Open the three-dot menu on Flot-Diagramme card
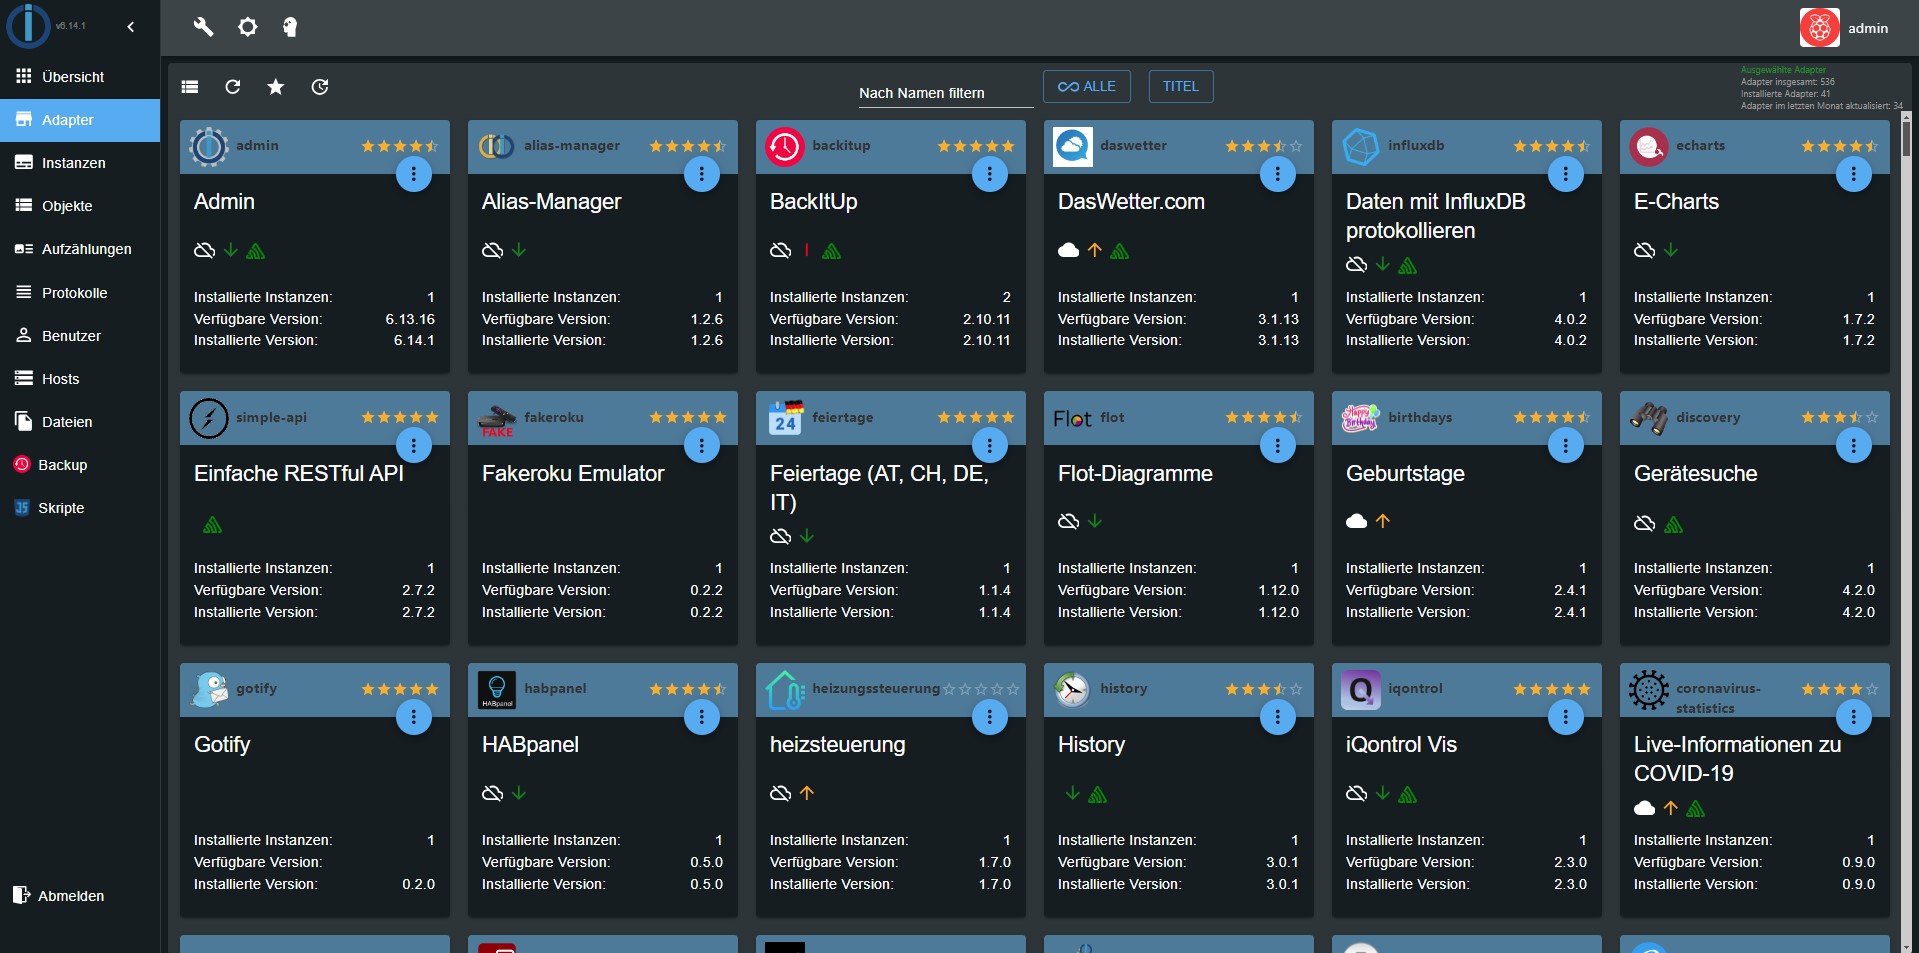 pos(1278,445)
